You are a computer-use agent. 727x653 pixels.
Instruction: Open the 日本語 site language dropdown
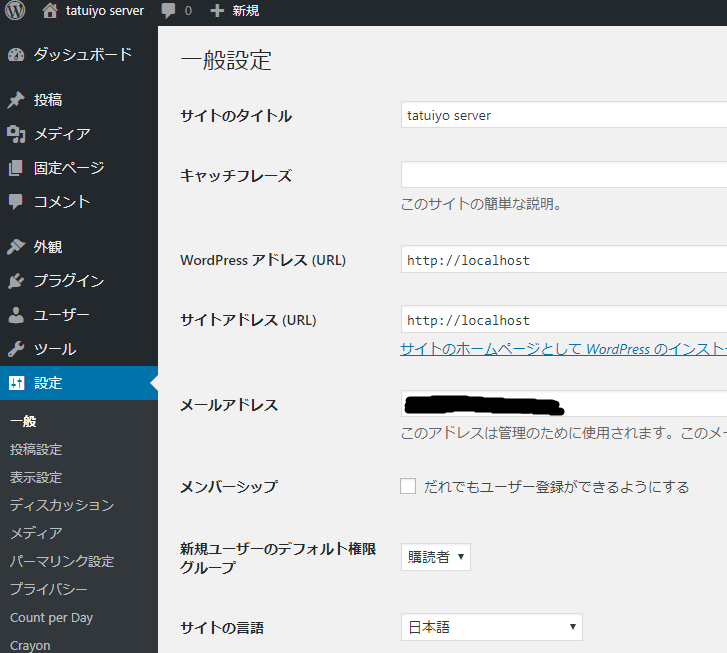(491, 627)
